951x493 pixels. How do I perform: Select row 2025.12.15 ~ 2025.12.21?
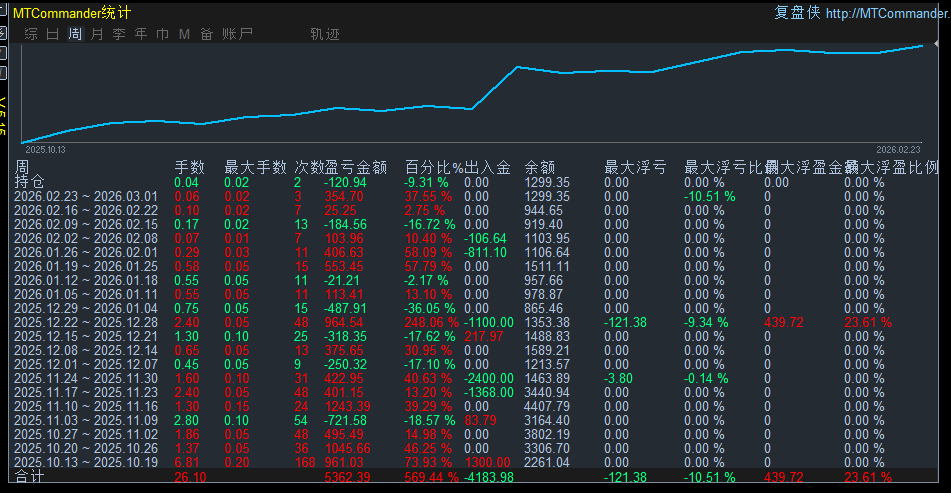coord(86,336)
